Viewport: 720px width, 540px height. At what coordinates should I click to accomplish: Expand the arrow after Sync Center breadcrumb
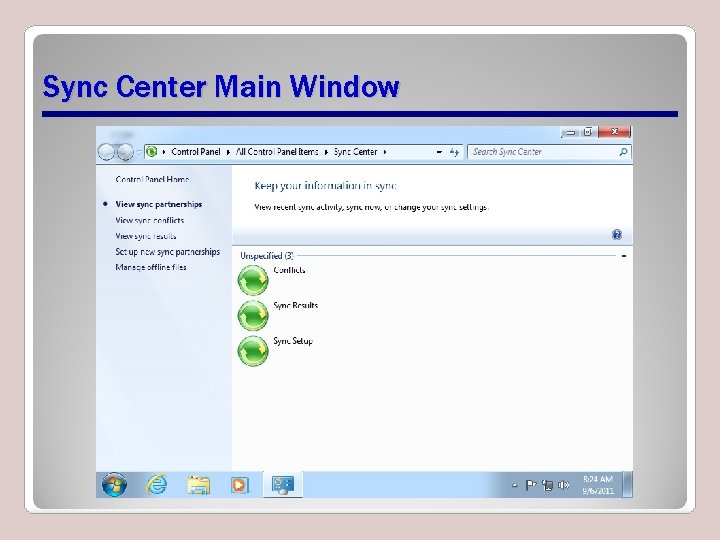(385, 152)
